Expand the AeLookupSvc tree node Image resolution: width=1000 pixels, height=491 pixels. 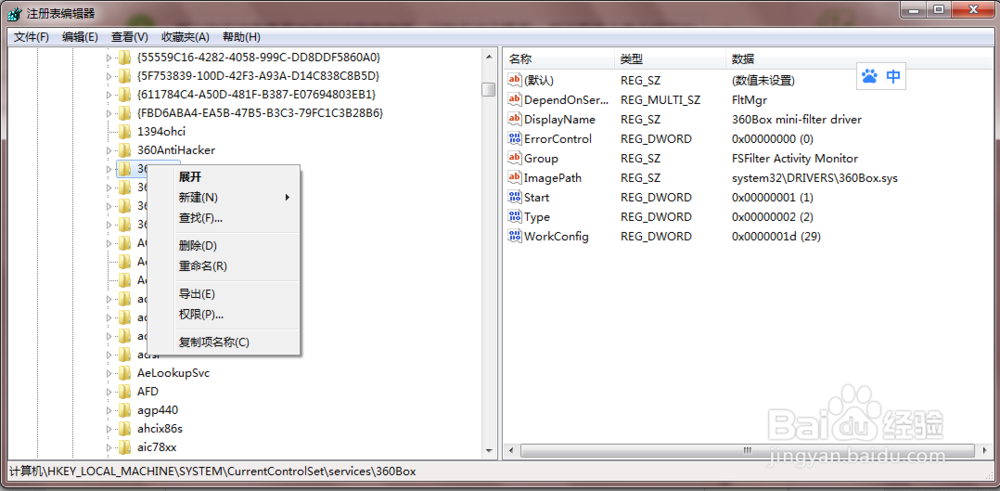point(108,373)
